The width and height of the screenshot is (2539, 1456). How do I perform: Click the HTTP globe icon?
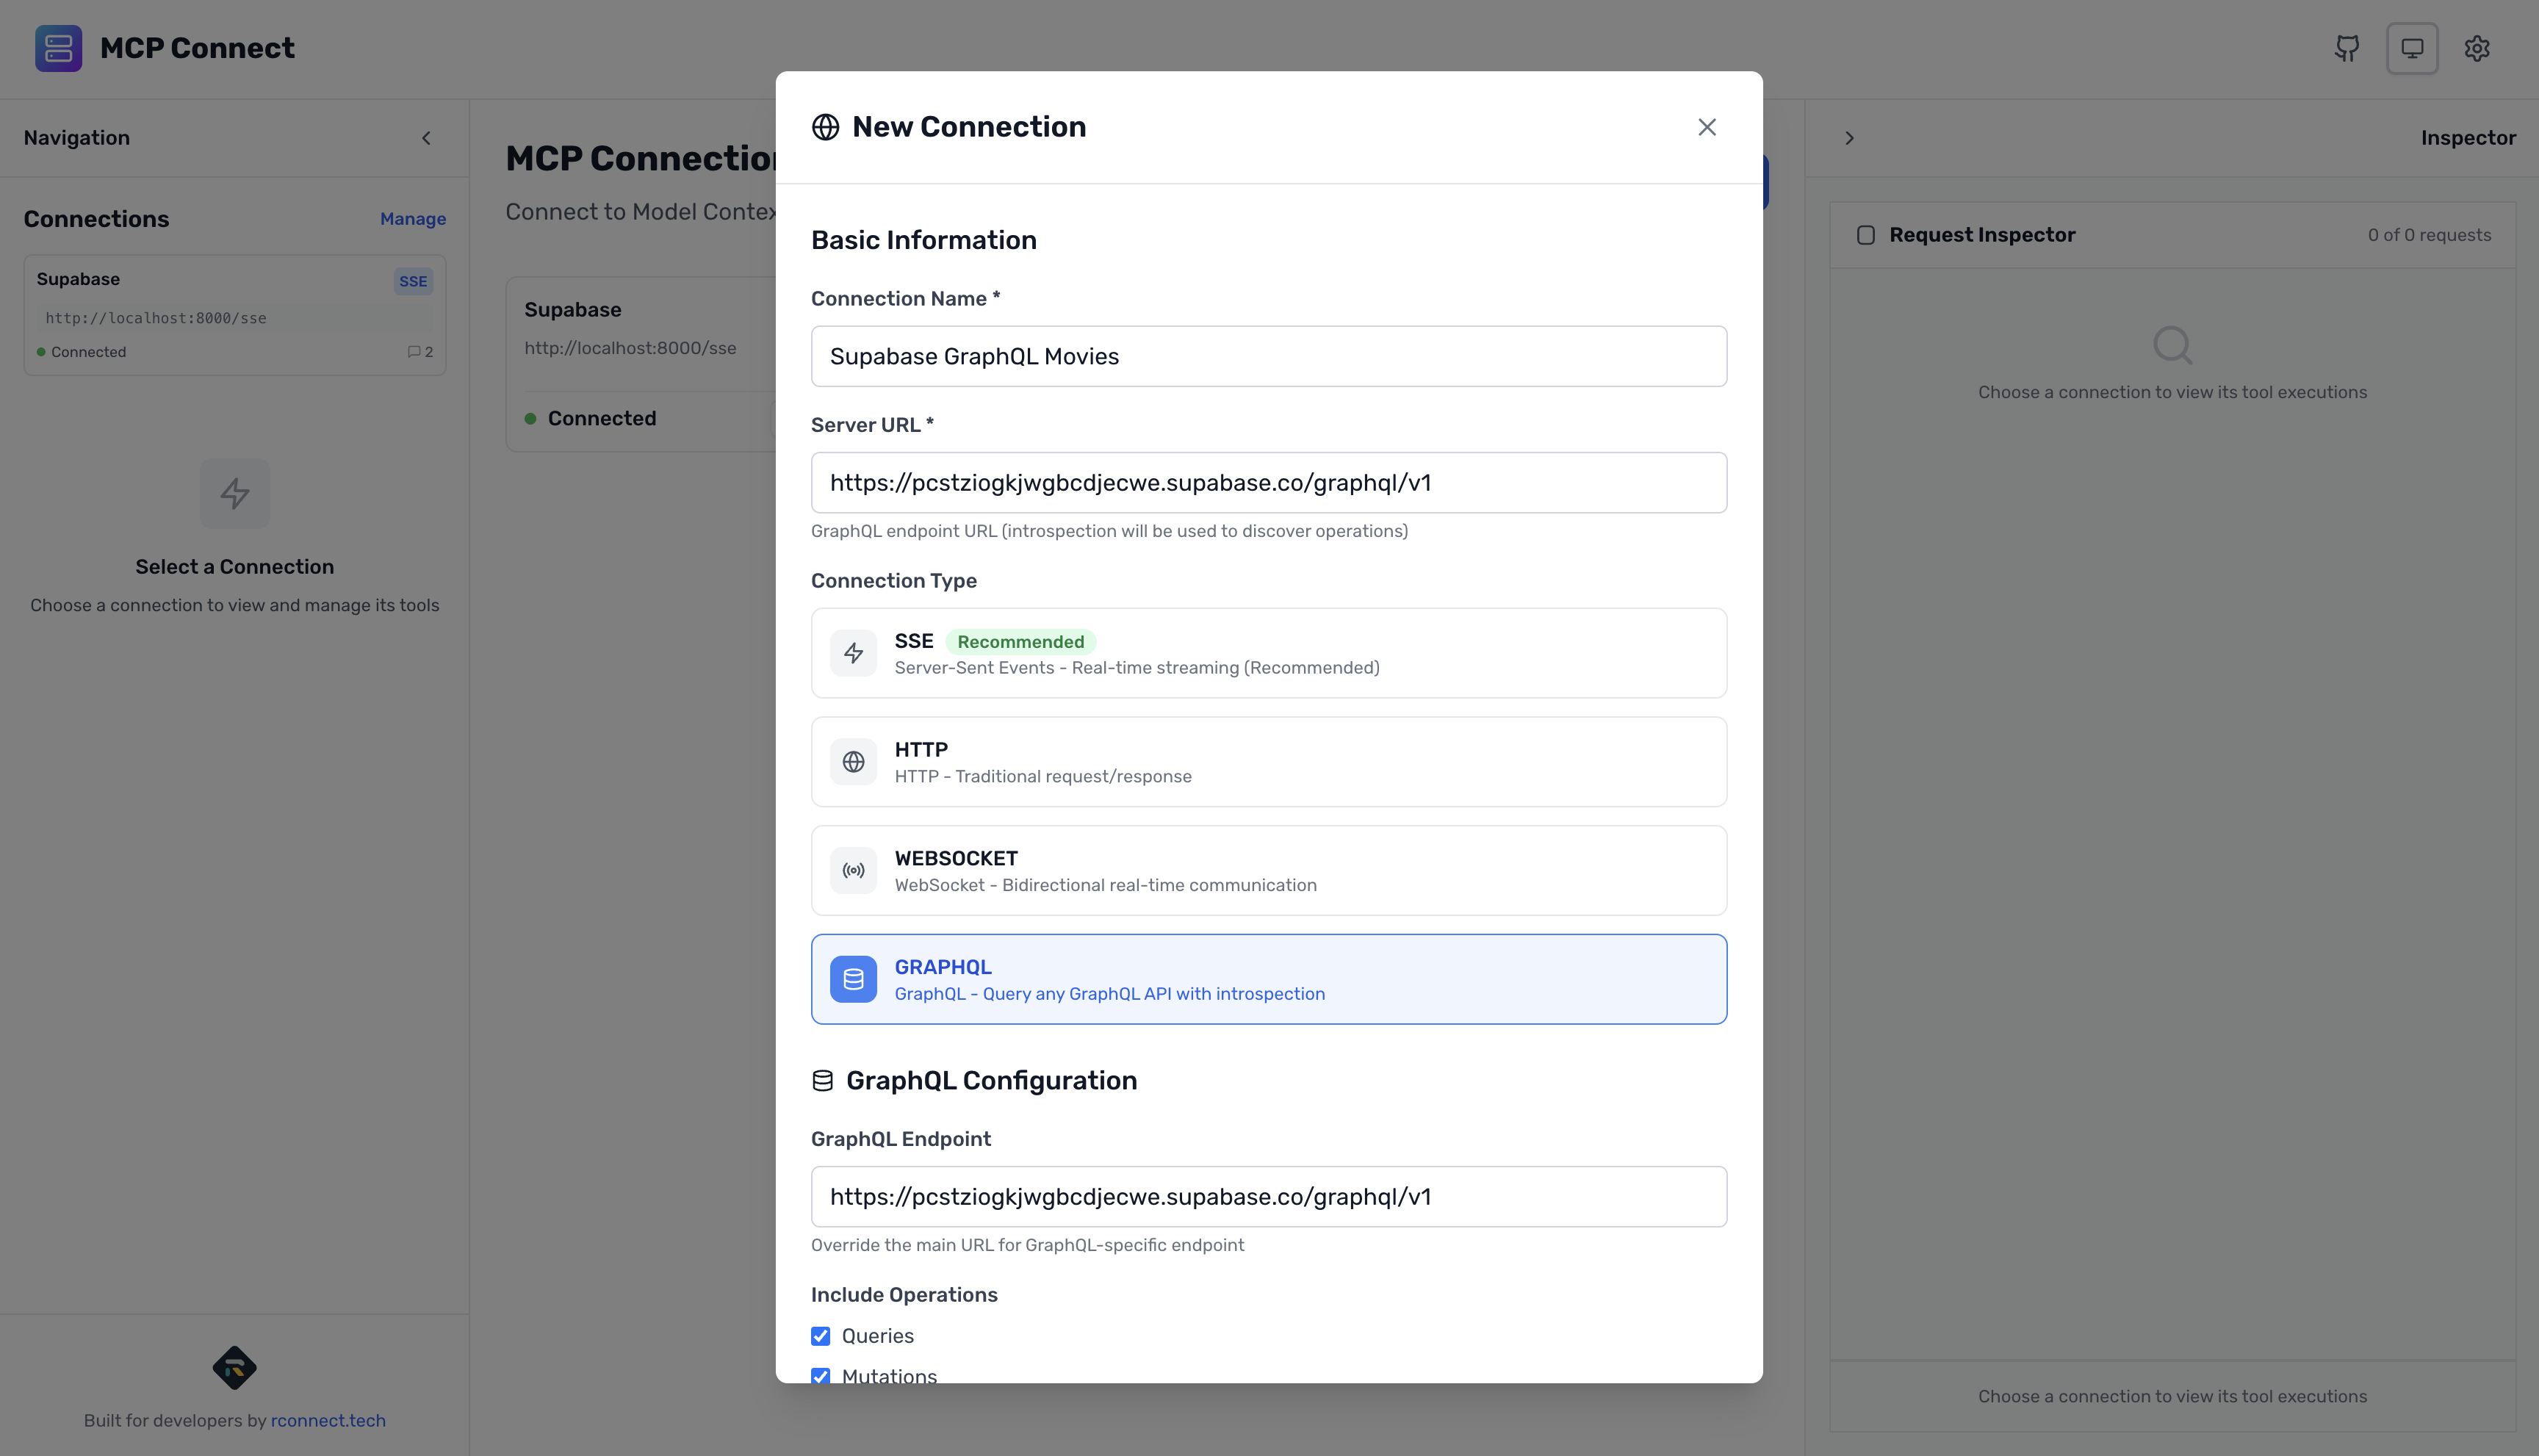pos(854,761)
